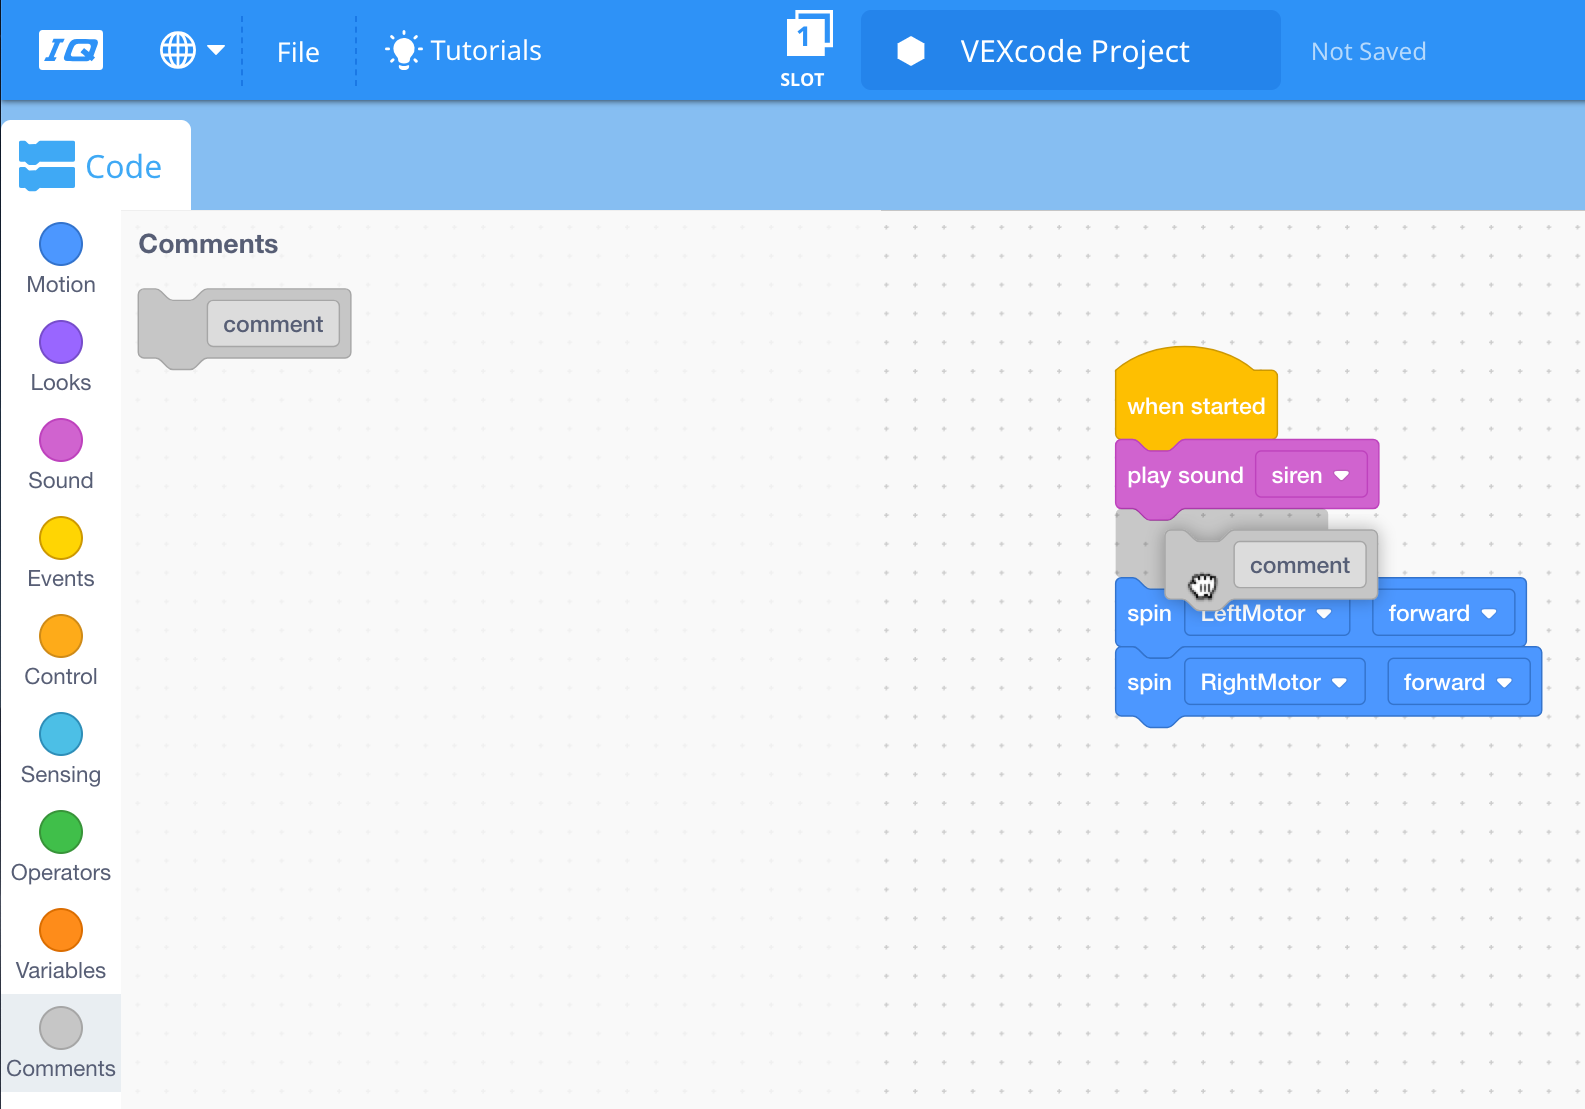
Task: Open RightMotor's forward direction dropdown
Action: click(1457, 683)
